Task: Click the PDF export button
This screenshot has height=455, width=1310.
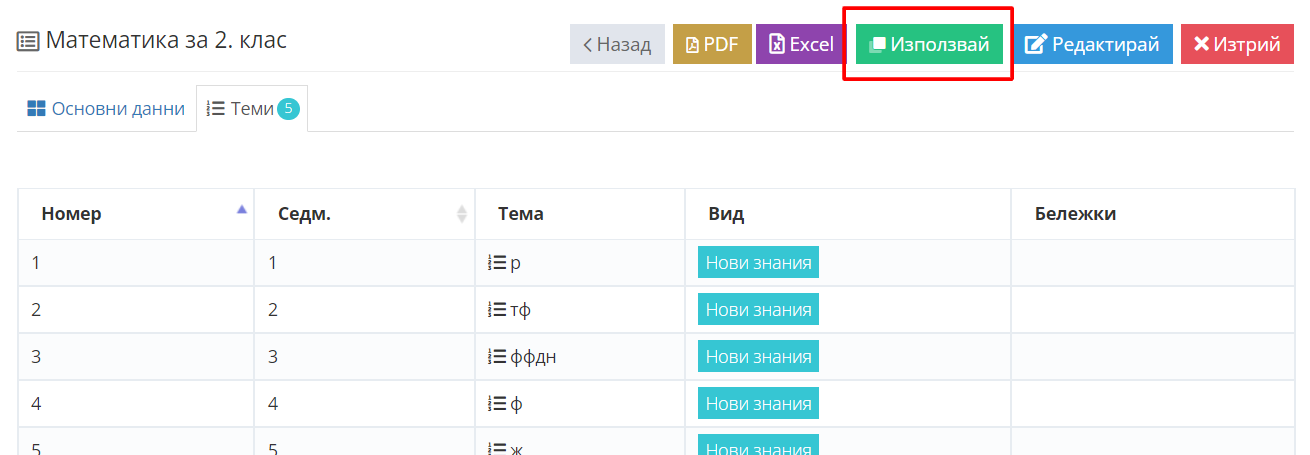Action: pyautogui.click(x=712, y=44)
